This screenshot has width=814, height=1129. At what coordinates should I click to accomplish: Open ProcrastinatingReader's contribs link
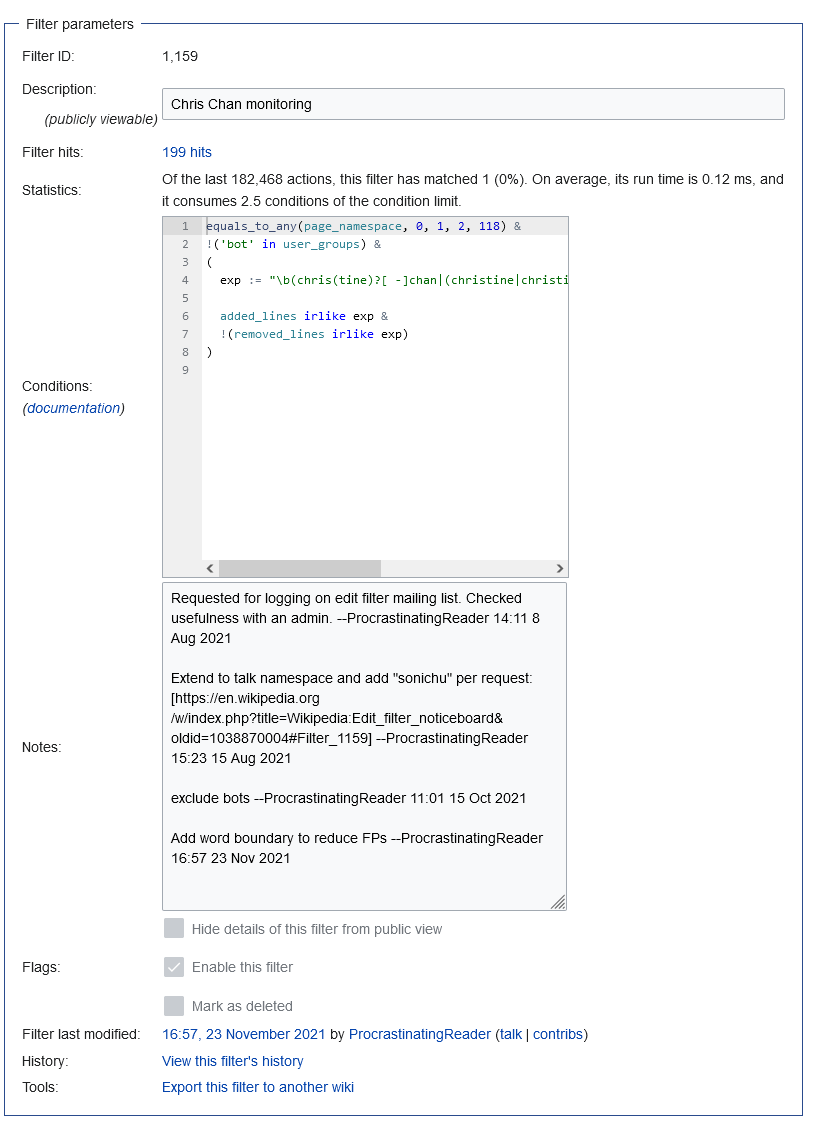coord(558,1034)
